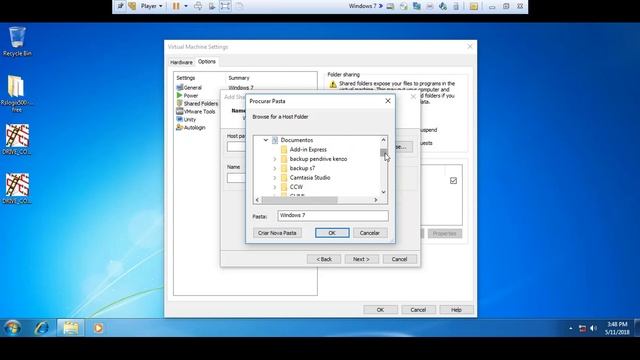Screen dimensions: 640x360
Task: Select Shared Folders in Settings list
Action: (197, 104)
